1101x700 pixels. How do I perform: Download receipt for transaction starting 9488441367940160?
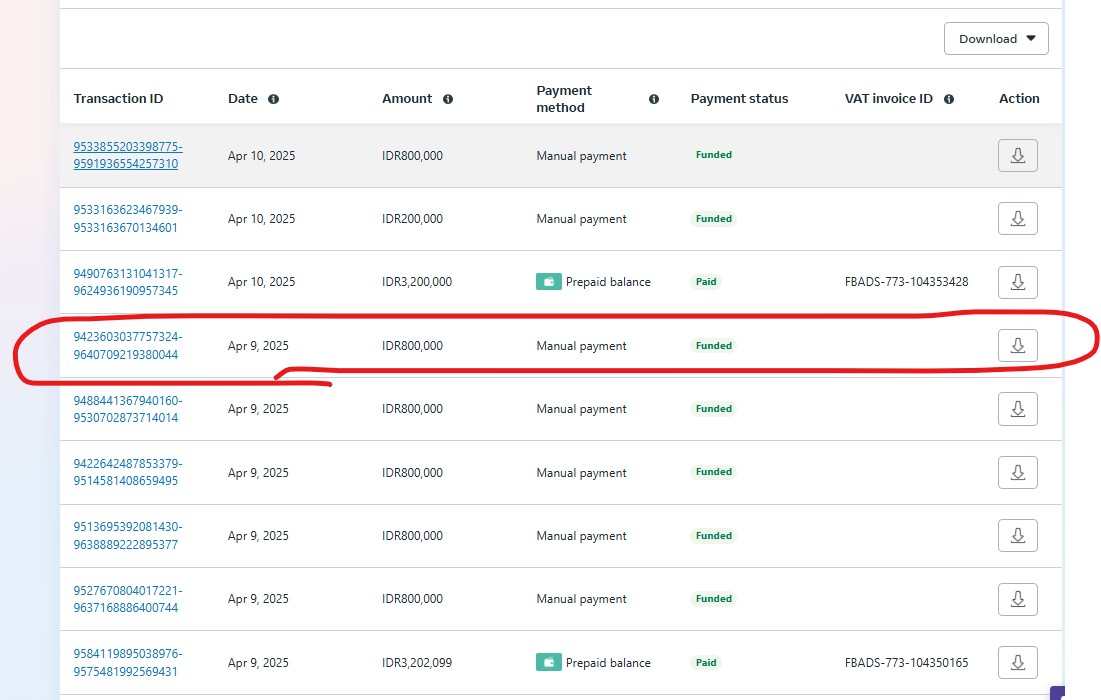[x=1017, y=409]
